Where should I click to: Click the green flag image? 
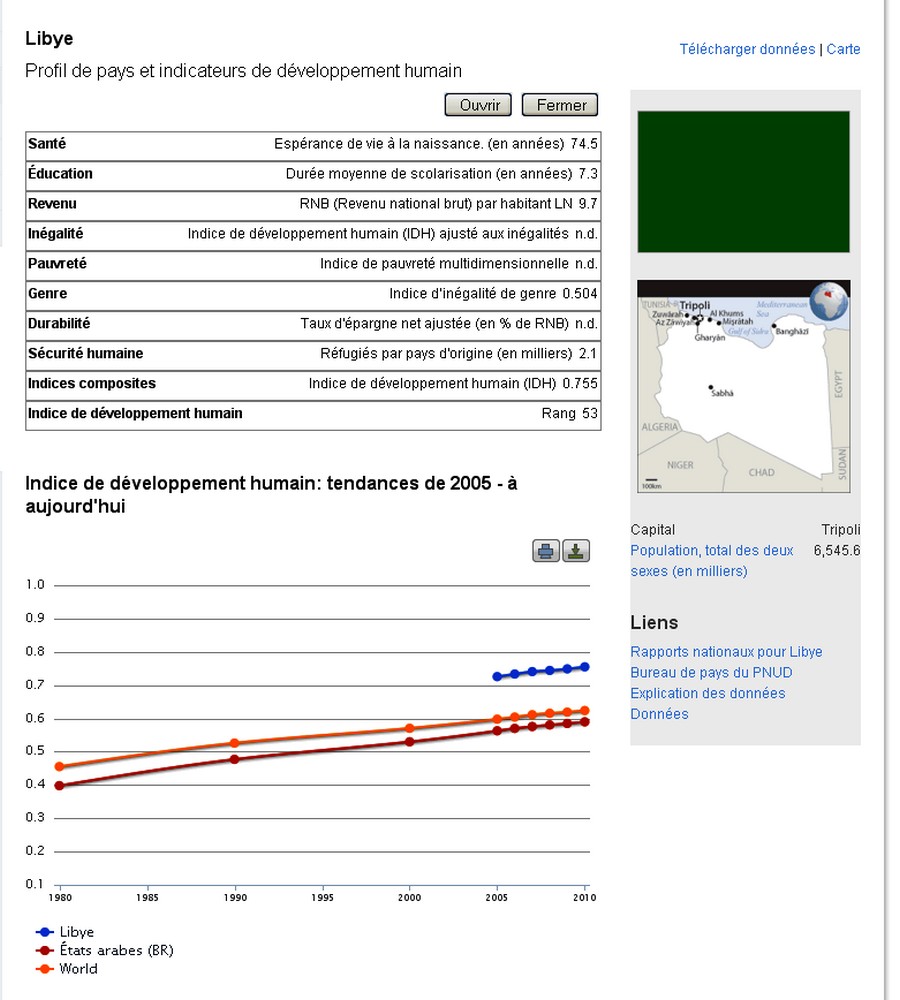743,180
